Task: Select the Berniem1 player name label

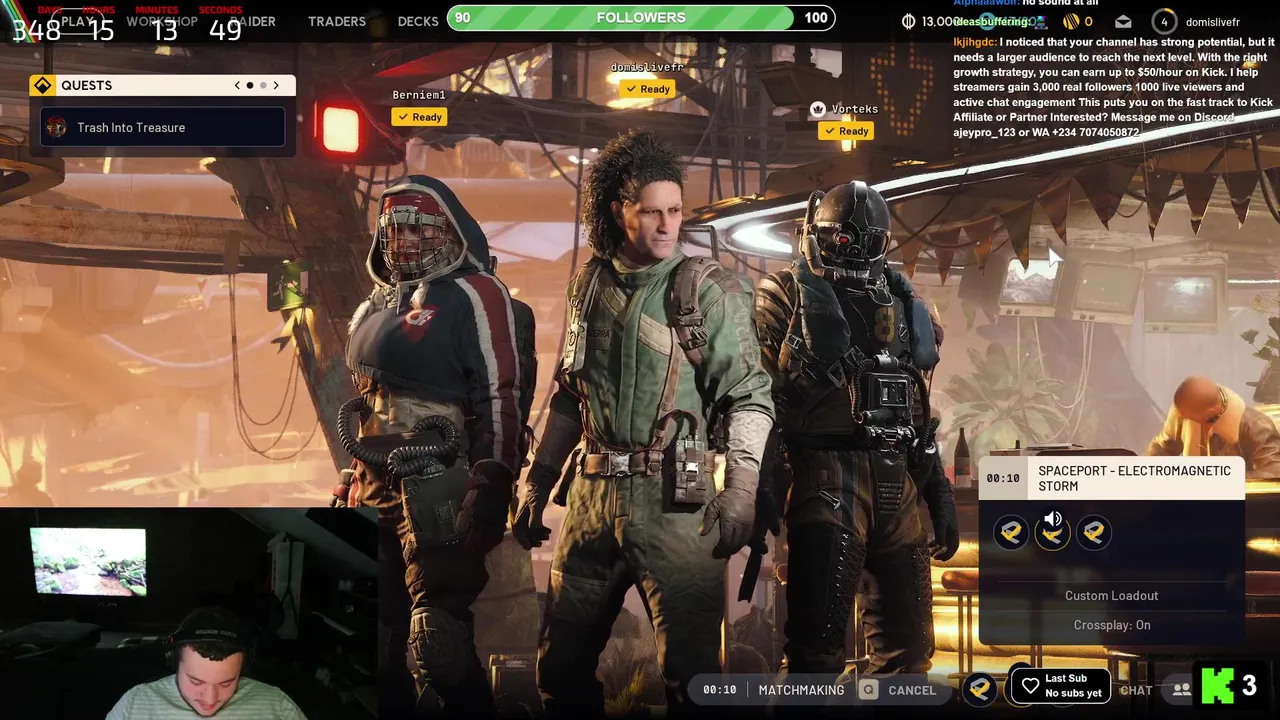Action: coord(419,95)
